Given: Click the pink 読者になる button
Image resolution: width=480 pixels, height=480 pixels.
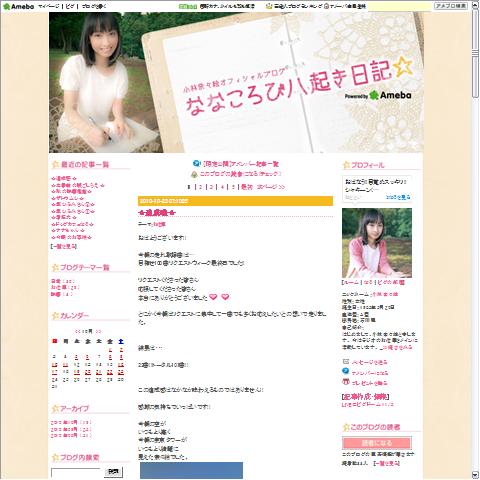Looking at the screenshot, I should pyautogui.click(x=377, y=443).
